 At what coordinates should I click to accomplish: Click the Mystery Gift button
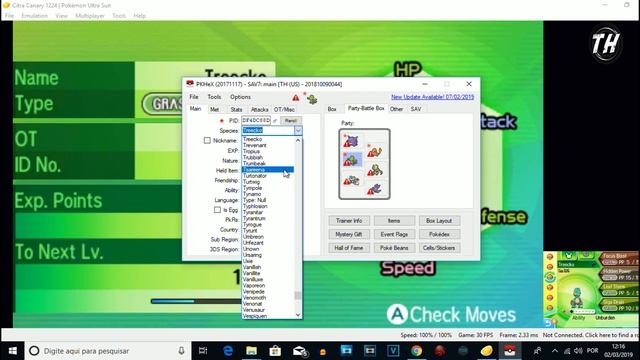point(349,234)
